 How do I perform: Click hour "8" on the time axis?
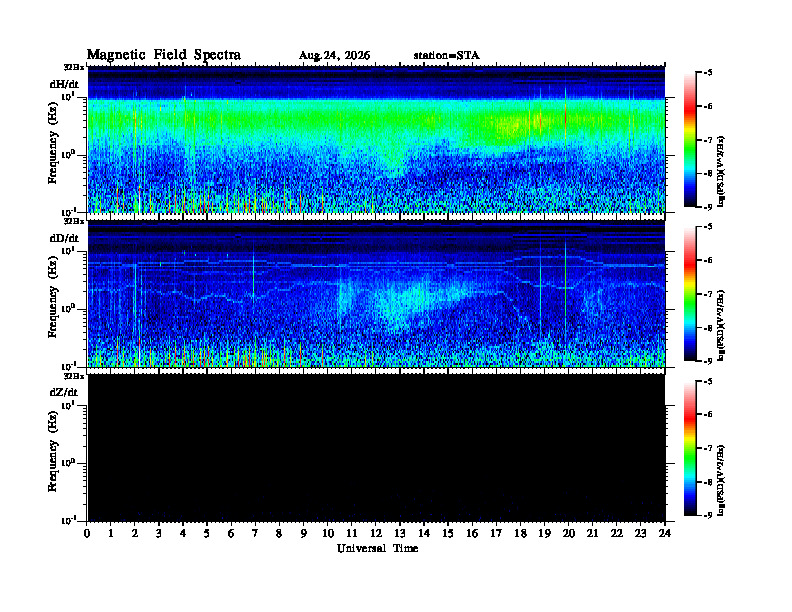pyautogui.click(x=279, y=533)
